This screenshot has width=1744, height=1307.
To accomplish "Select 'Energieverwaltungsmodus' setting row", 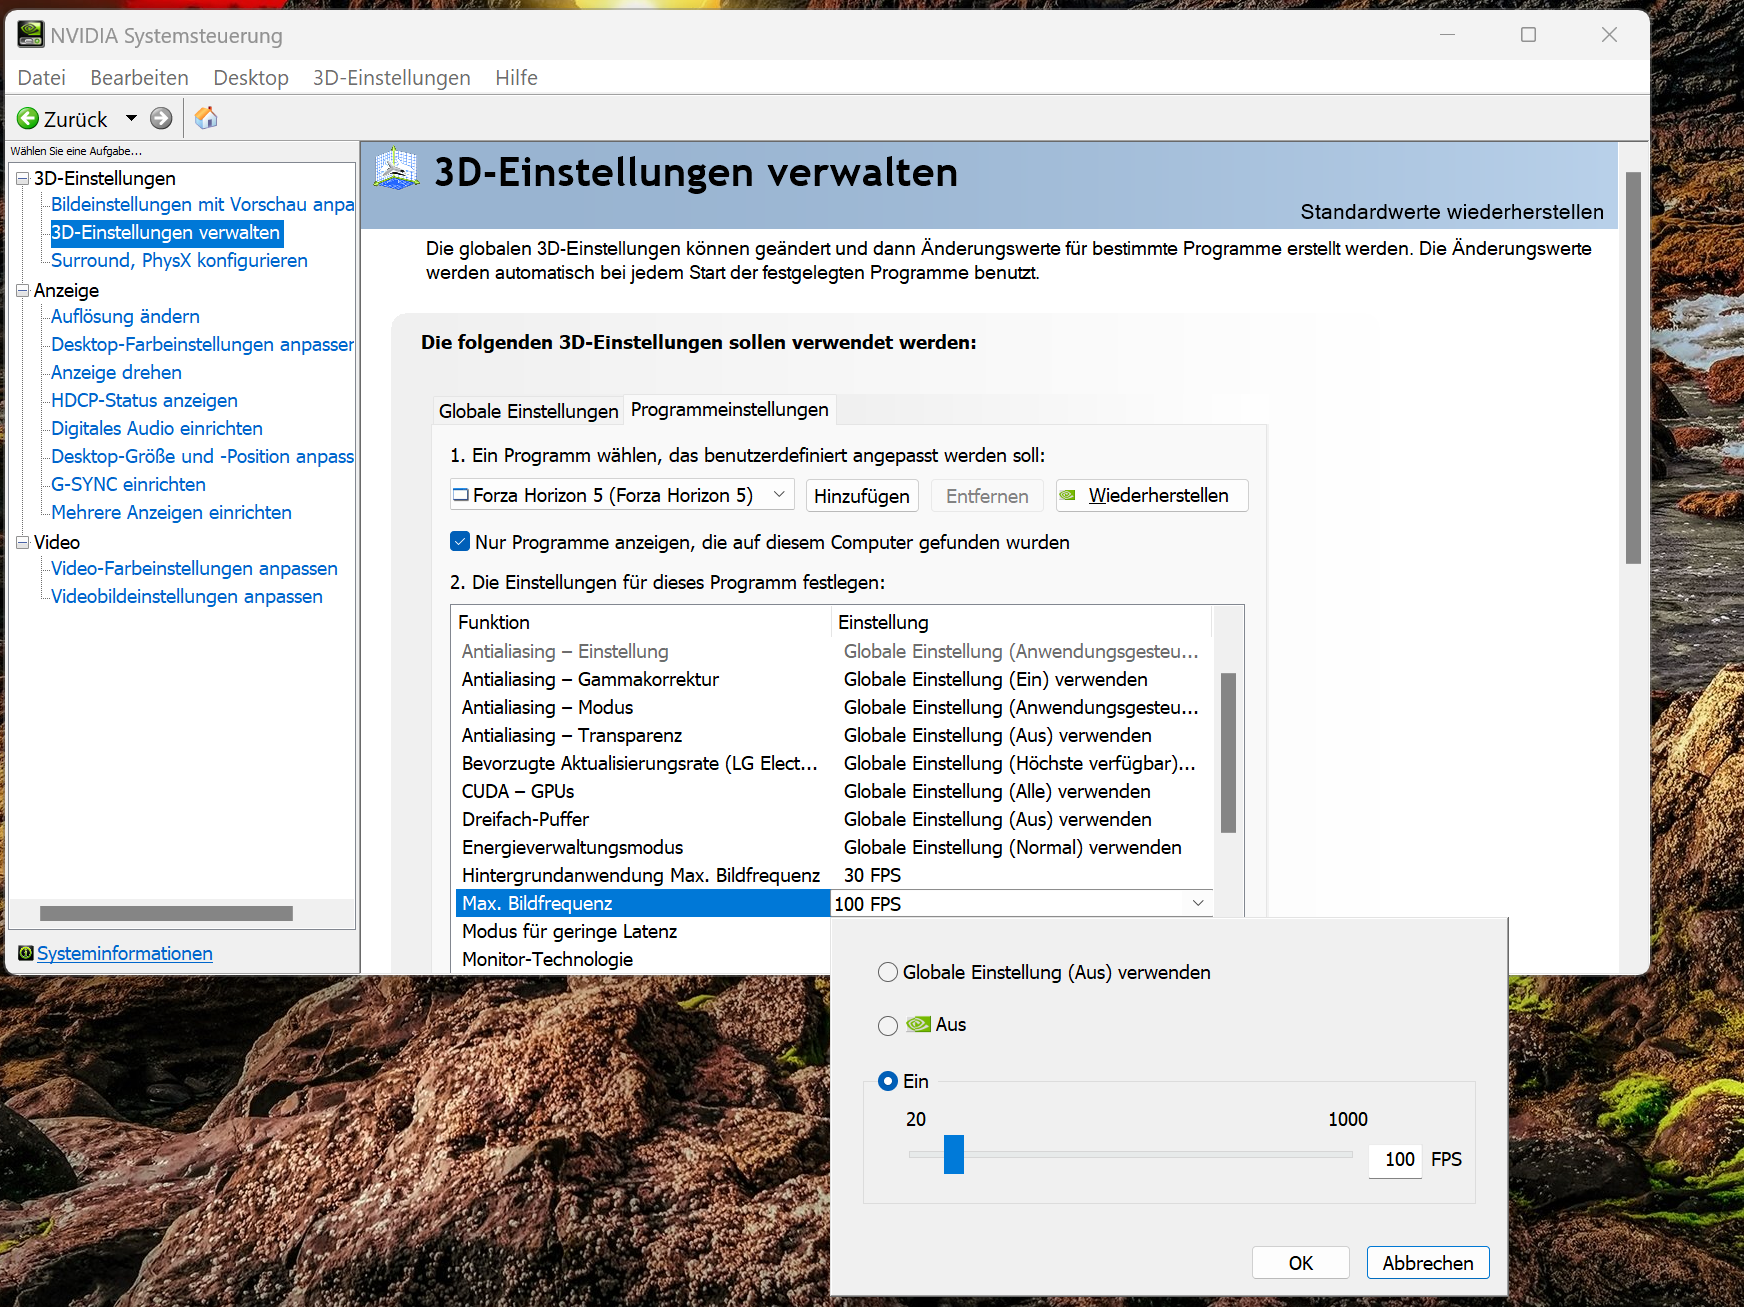I will coord(834,847).
